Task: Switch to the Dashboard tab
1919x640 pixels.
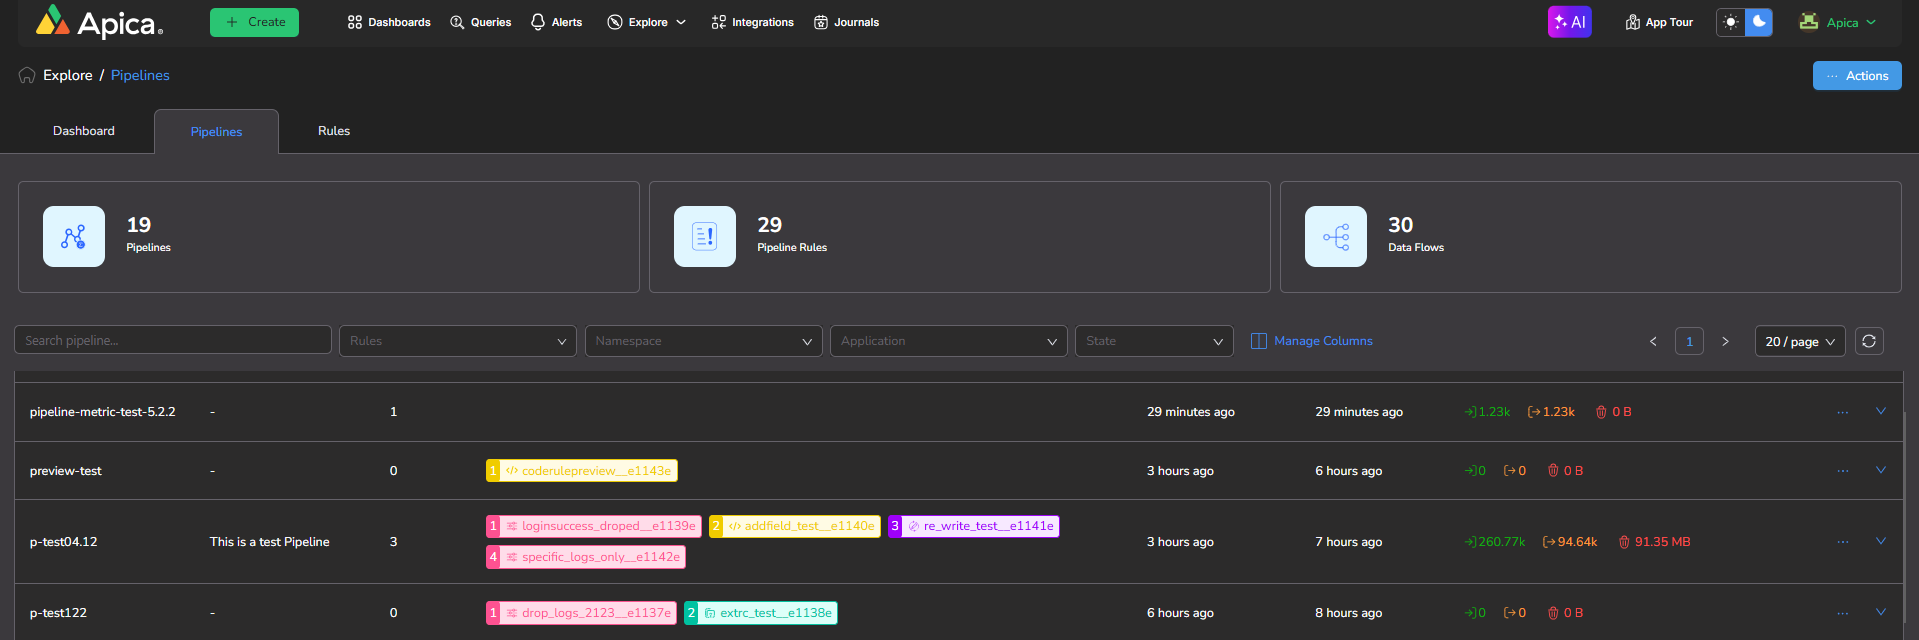Action: pyautogui.click(x=84, y=131)
